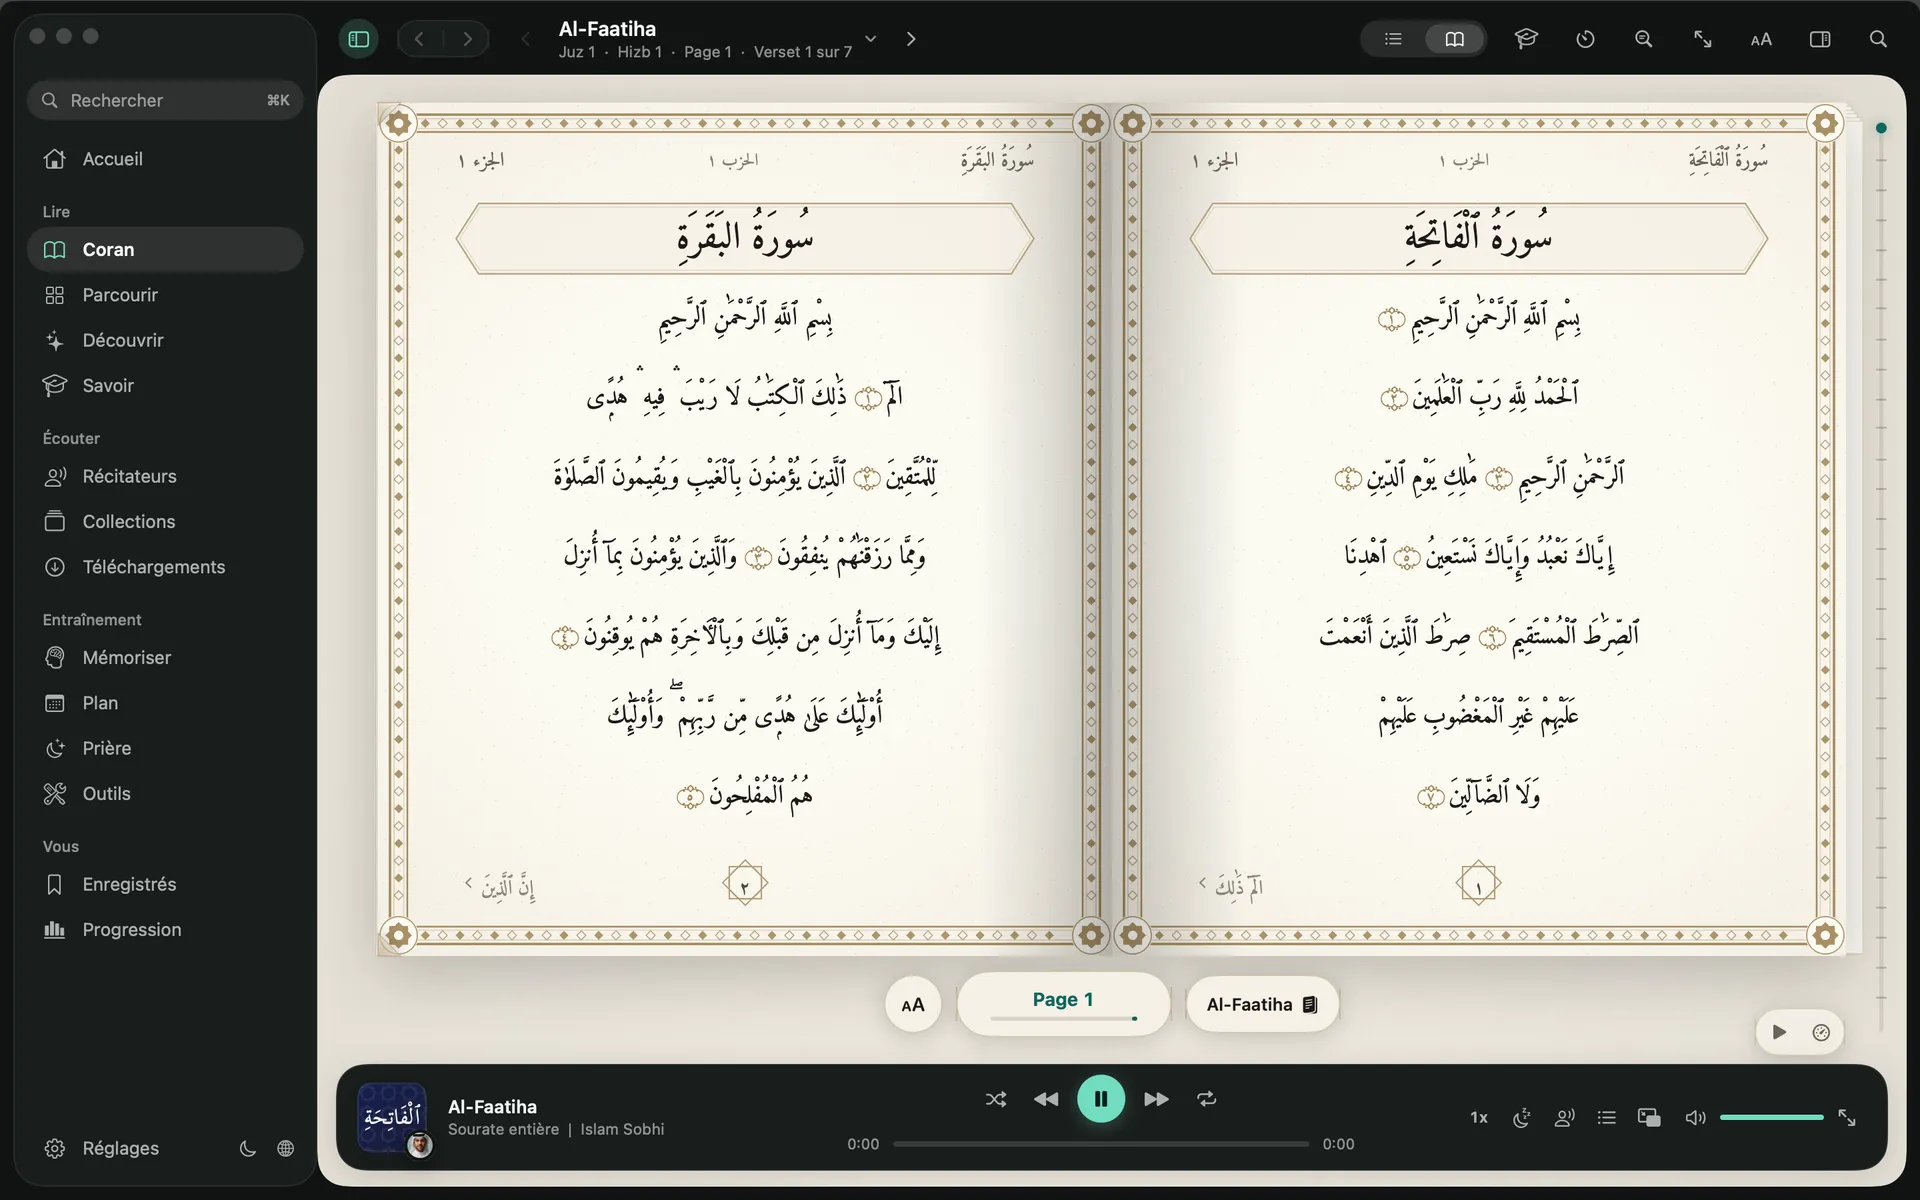Toggle repeat mode in the player
Screen dimensions: 1920x1200
(1207, 1099)
